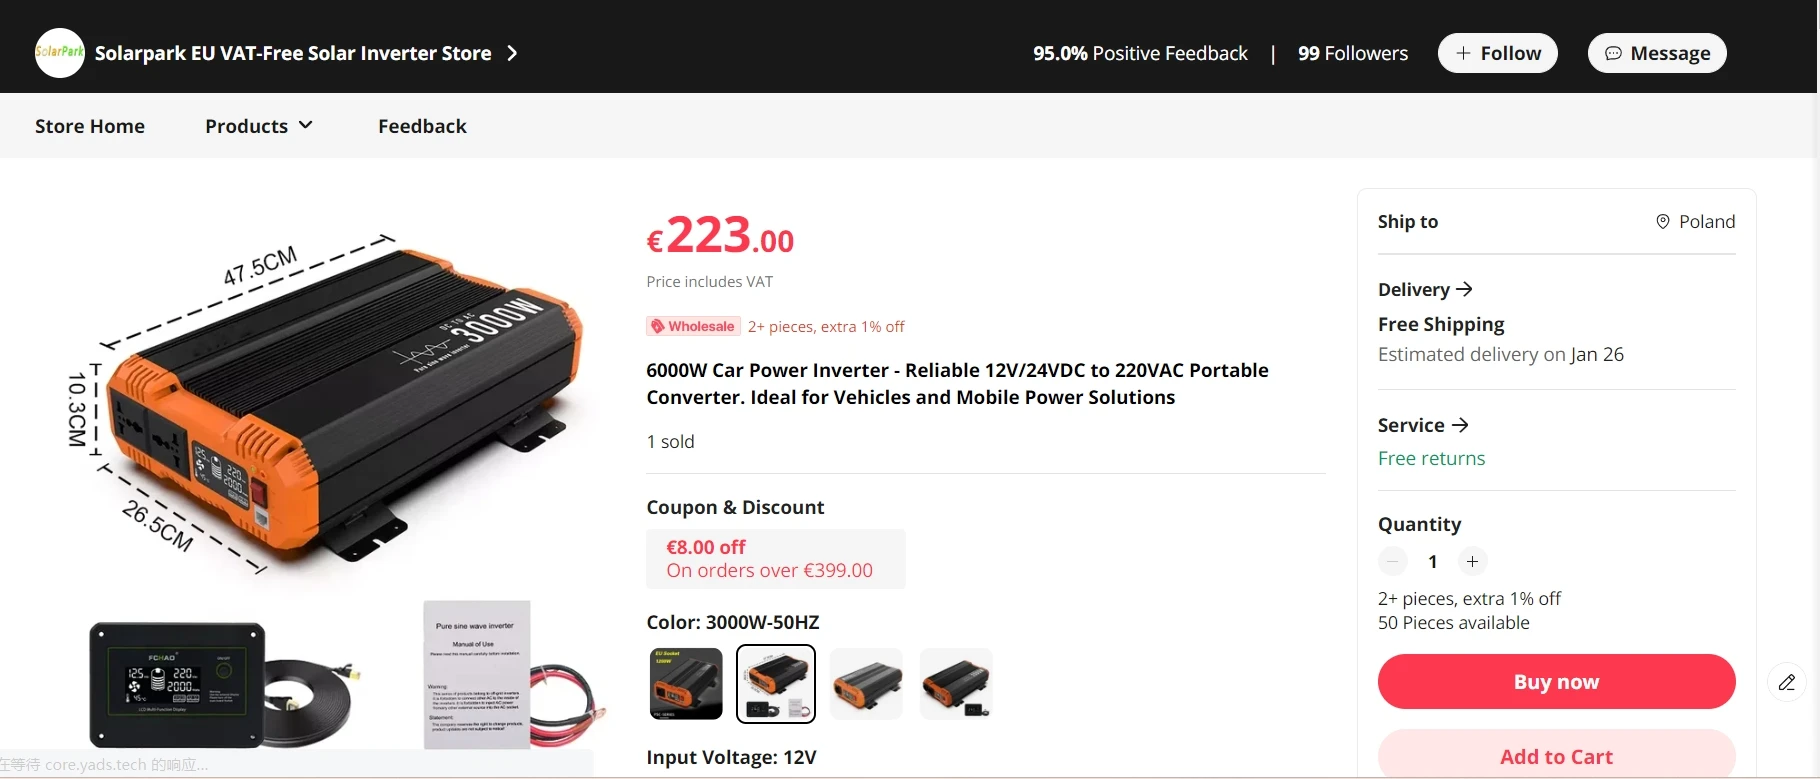Select the first EU socket color variant
1820x779 pixels.
(x=686, y=684)
